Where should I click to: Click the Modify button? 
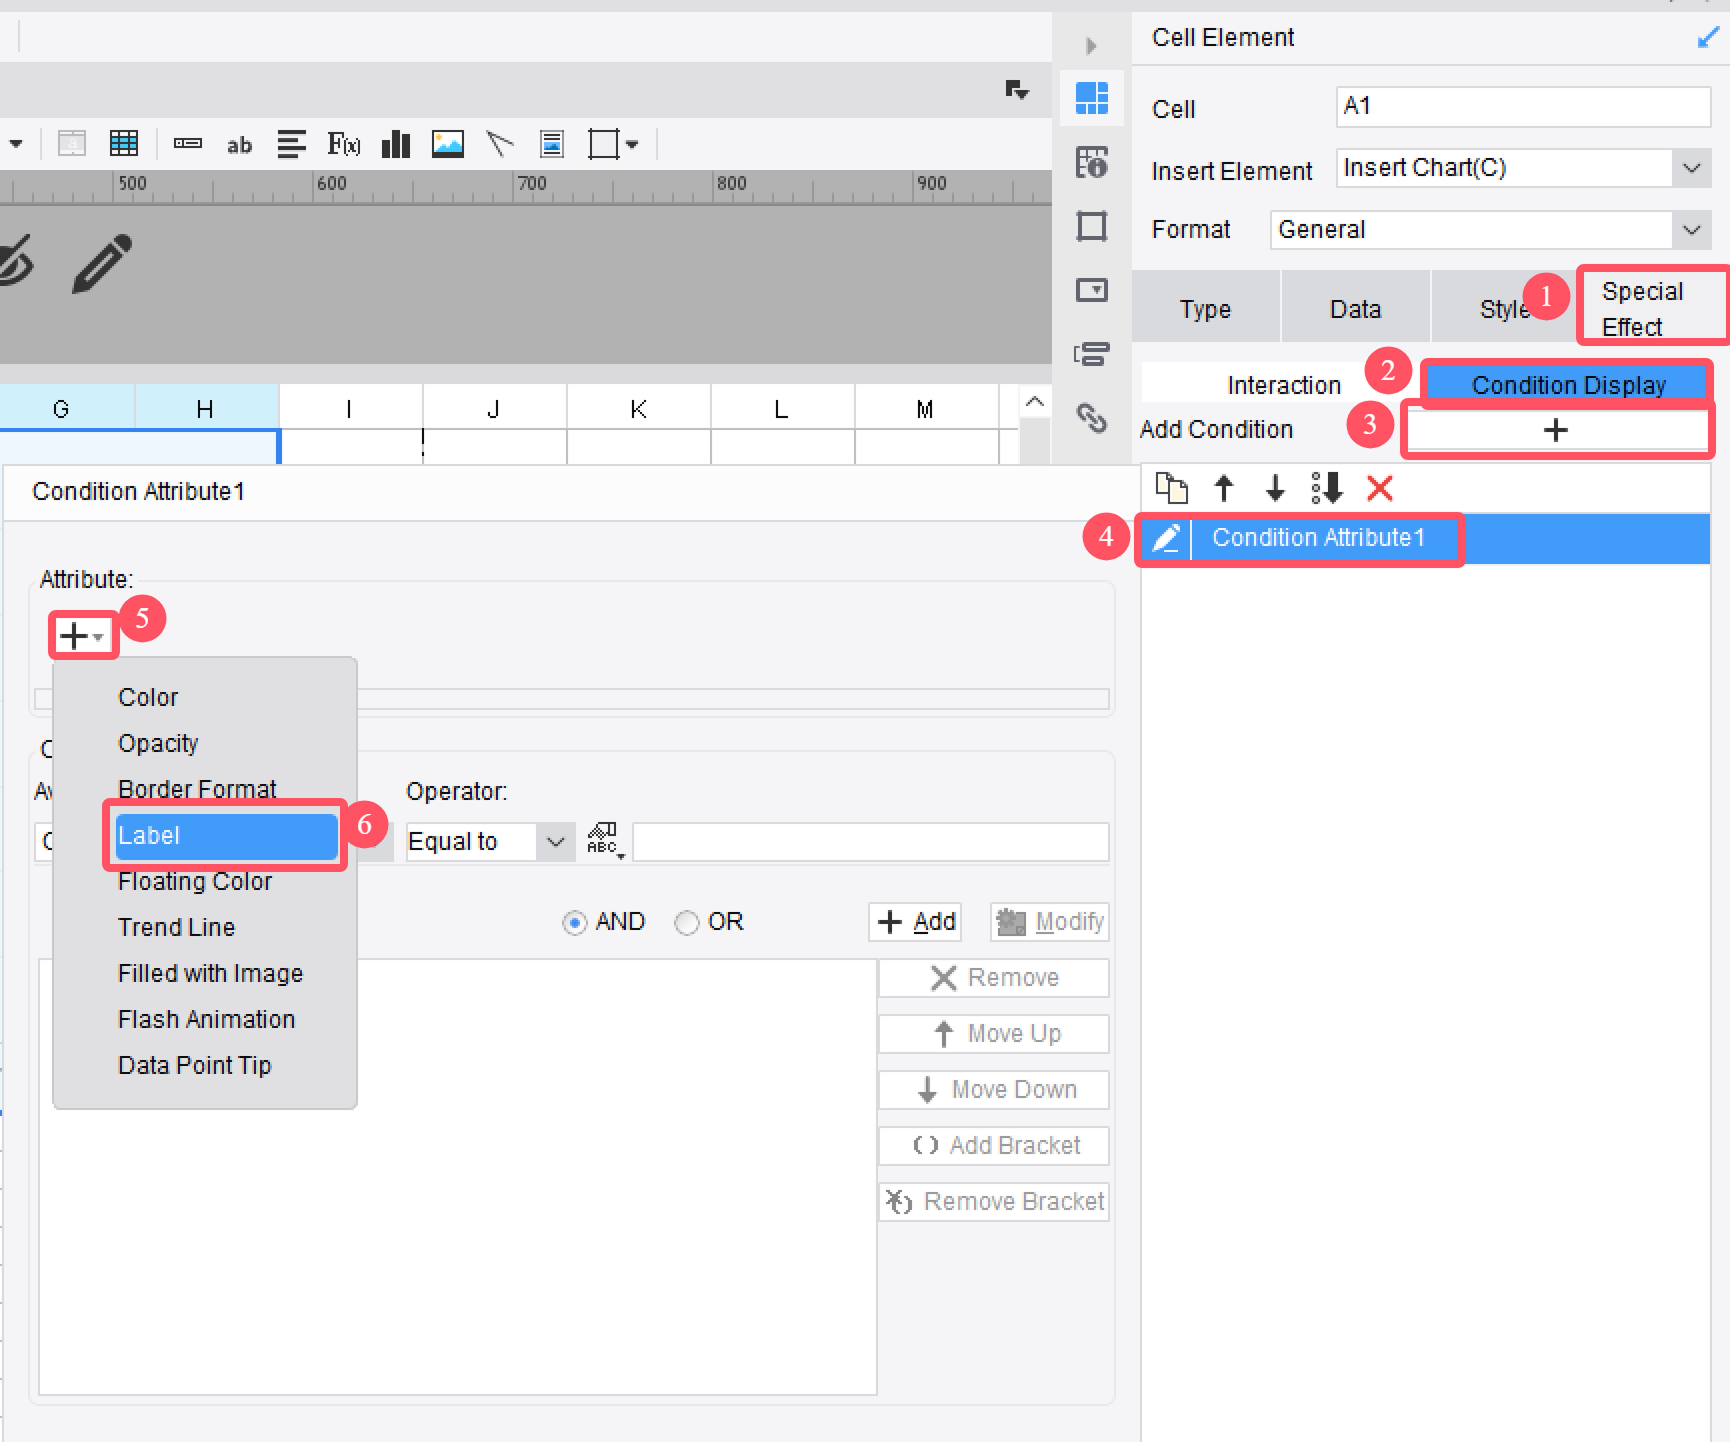click(x=1050, y=922)
